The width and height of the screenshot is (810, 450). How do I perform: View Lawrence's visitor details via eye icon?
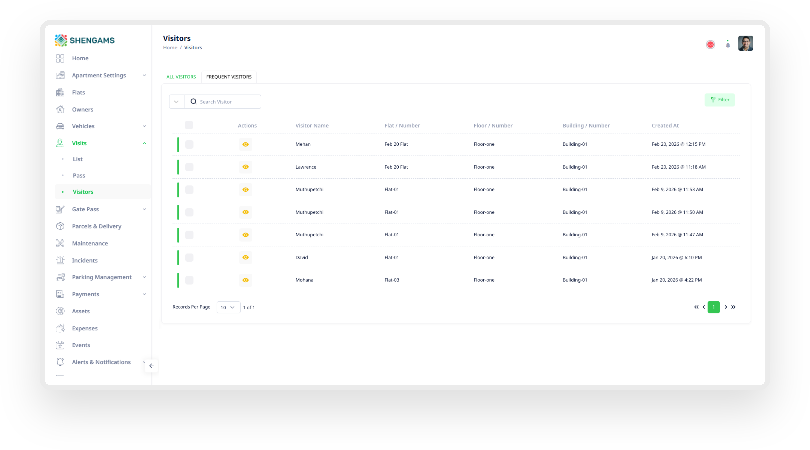point(245,167)
